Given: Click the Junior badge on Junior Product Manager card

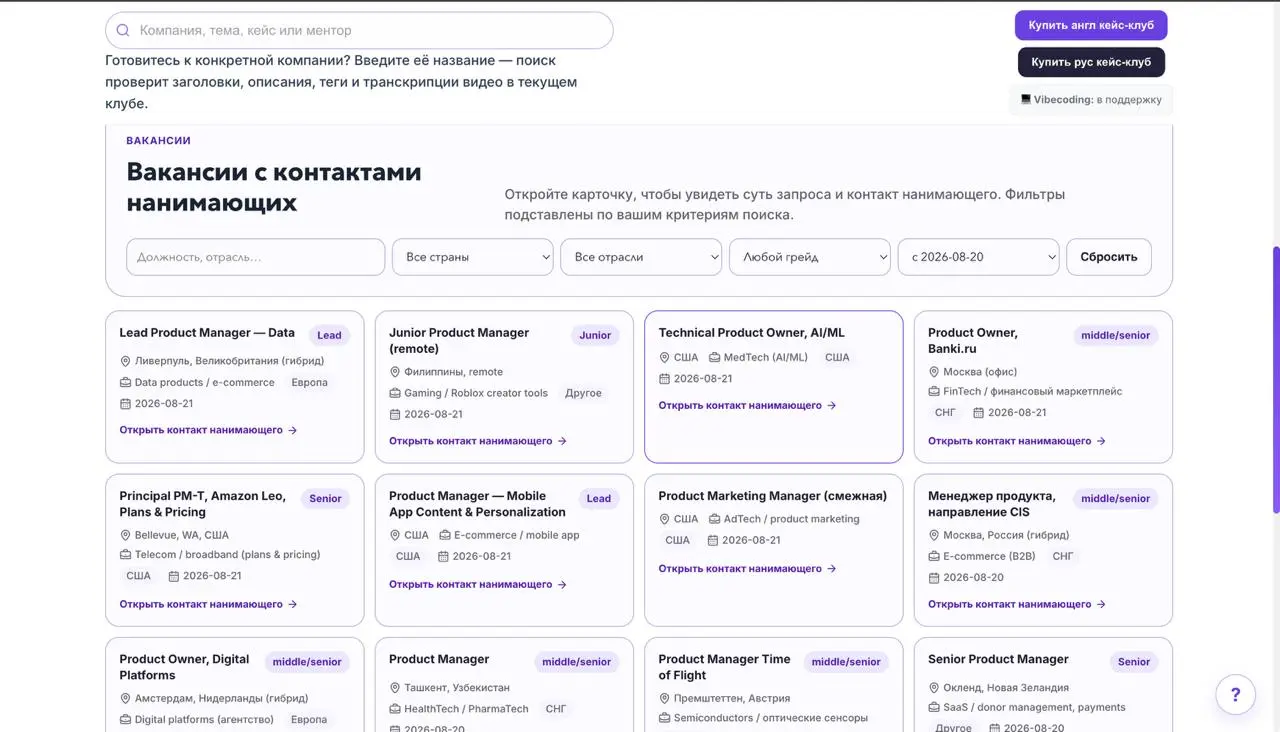Looking at the screenshot, I should coord(595,336).
